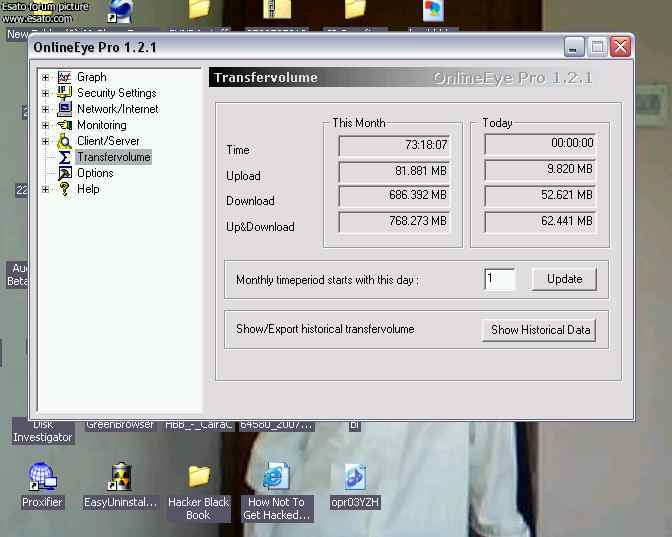Select Transfervolume in the tree

[x=114, y=157]
